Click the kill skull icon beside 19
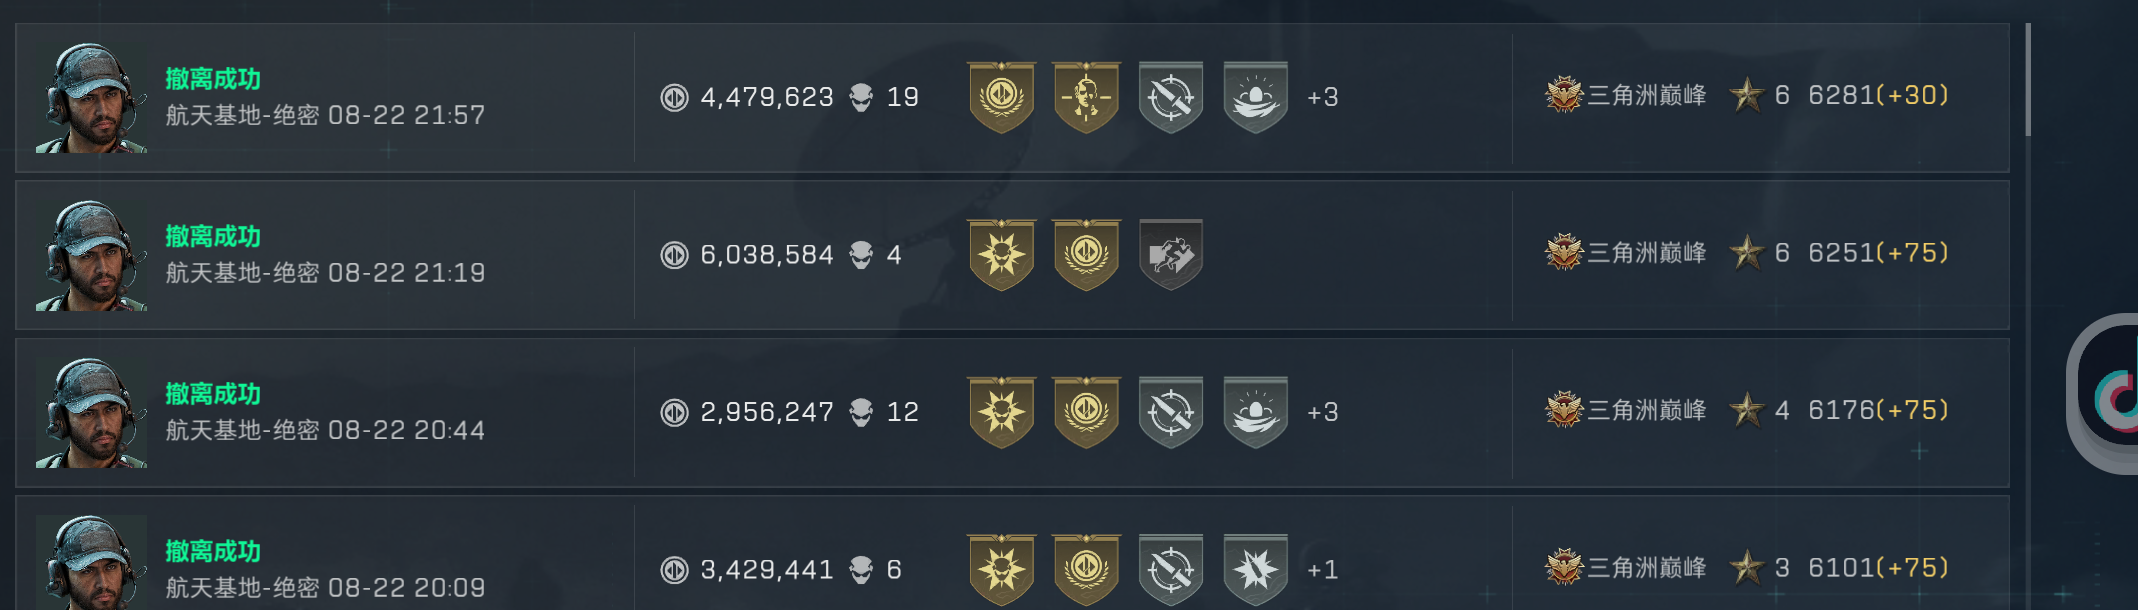This screenshot has width=2138, height=610. pyautogui.click(x=861, y=97)
